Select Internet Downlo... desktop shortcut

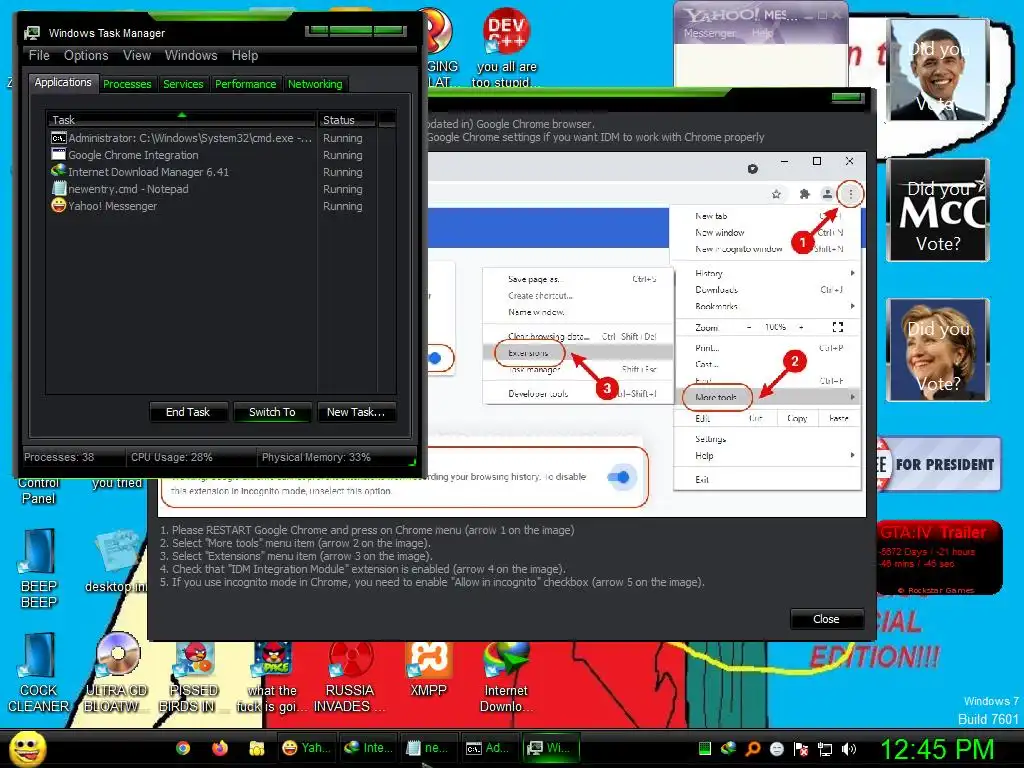(506, 676)
